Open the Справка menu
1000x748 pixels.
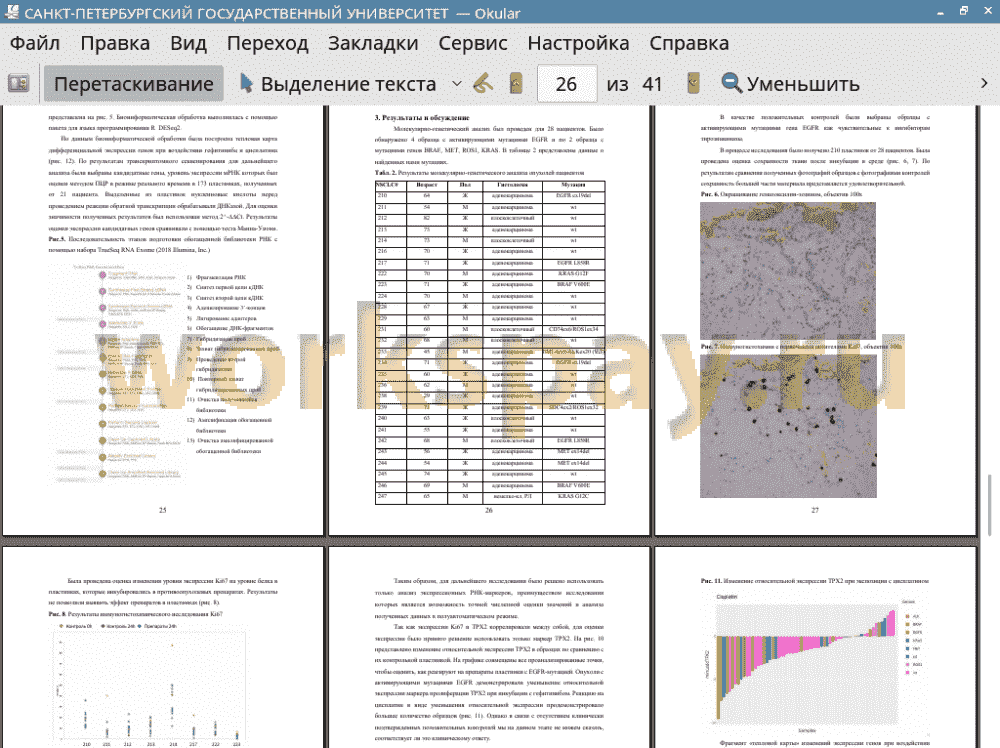[x=689, y=43]
